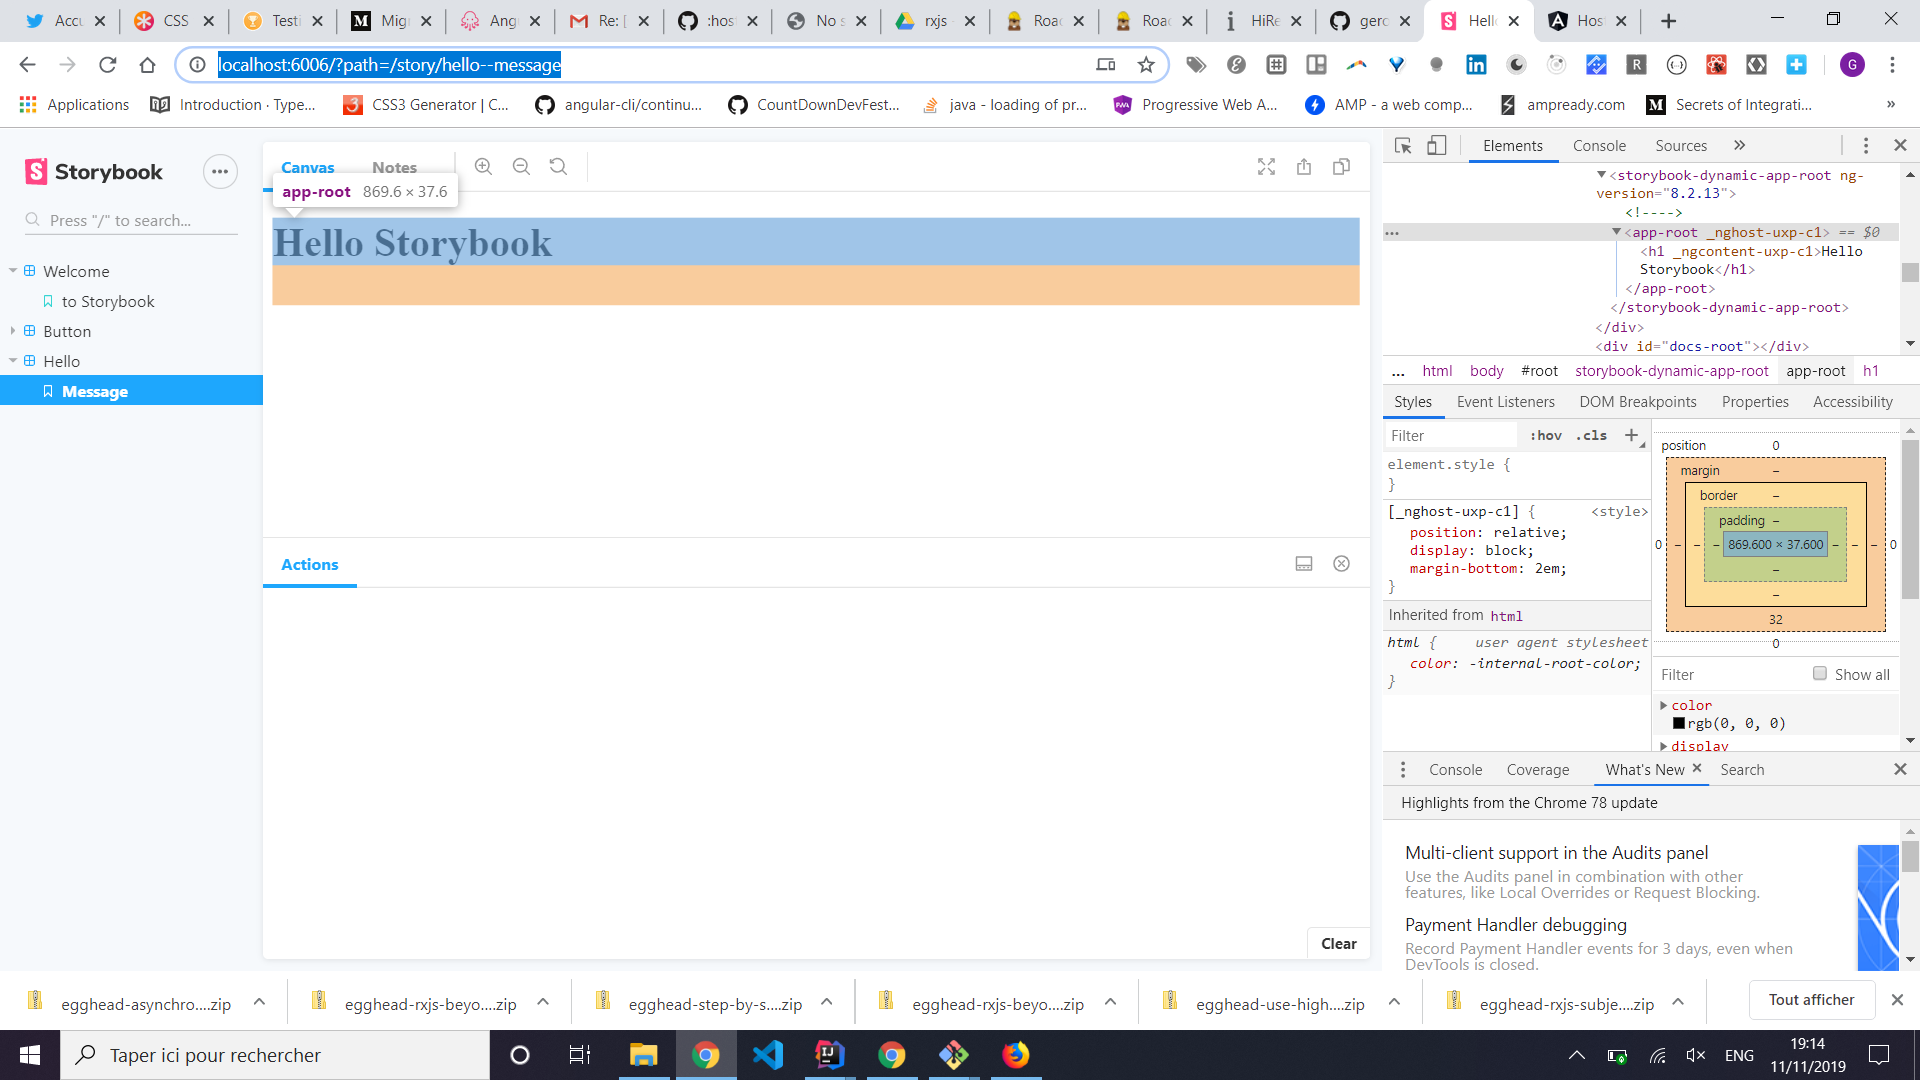
Task: Open the Notes tab in Storybook
Action: [394, 167]
